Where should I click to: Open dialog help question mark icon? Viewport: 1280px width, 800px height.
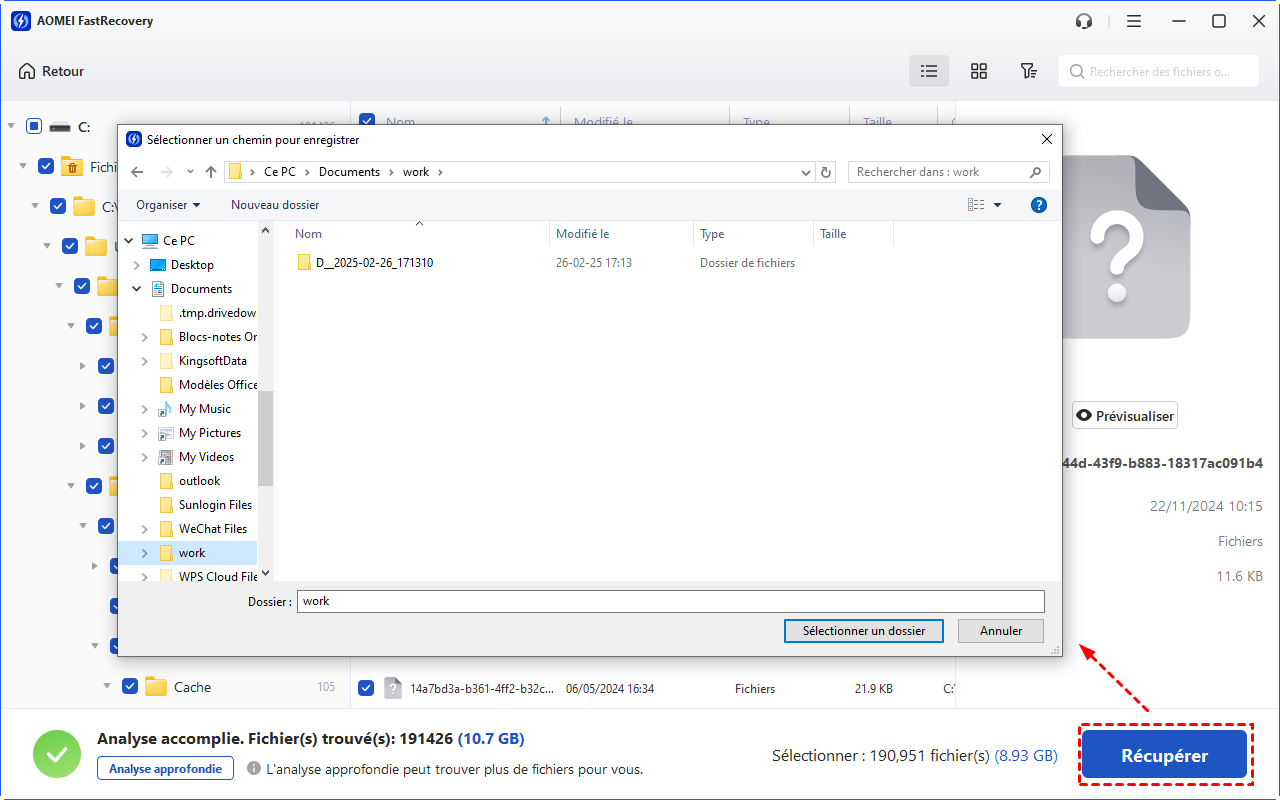1039,205
